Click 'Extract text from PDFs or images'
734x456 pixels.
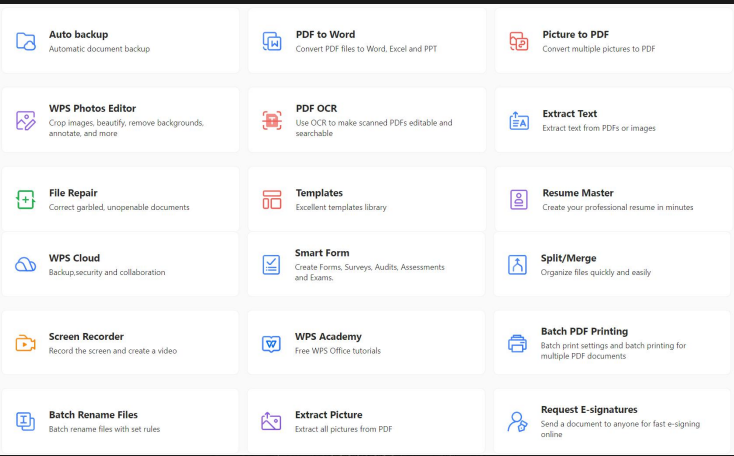point(599,128)
